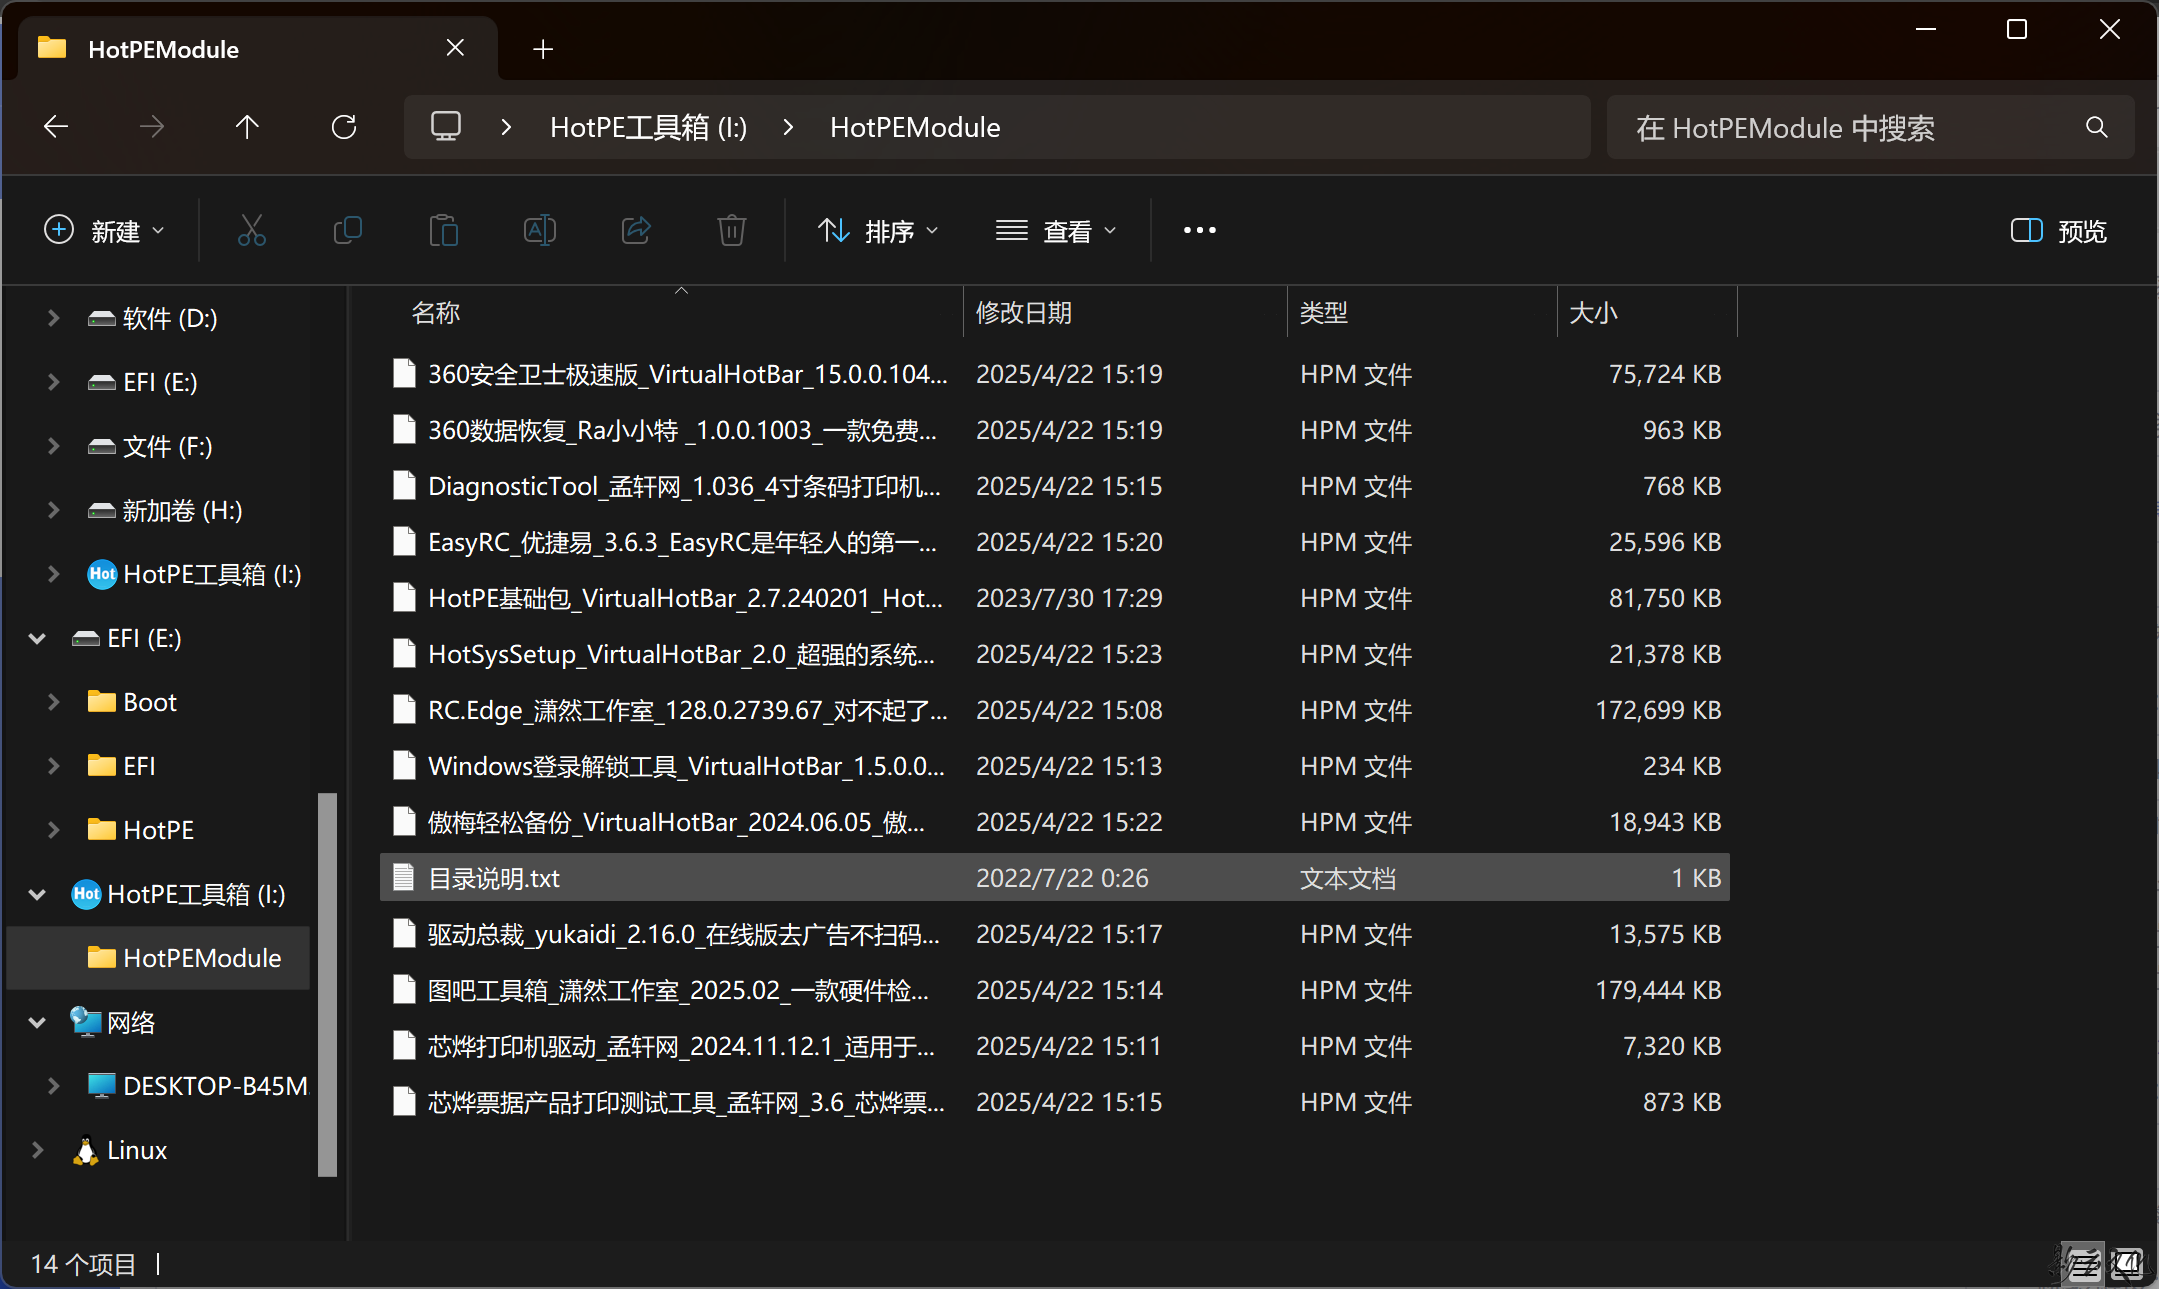Switch to large thumbnails view in status bar
This screenshot has height=1289, width=2159.
2127,1265
